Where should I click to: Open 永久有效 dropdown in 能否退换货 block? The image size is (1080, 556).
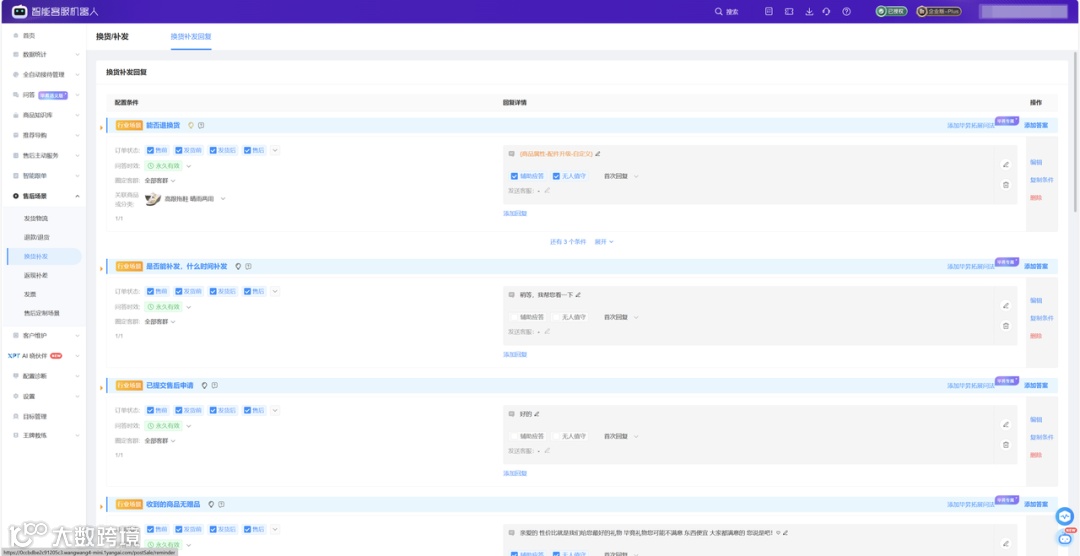pos(189,166)
